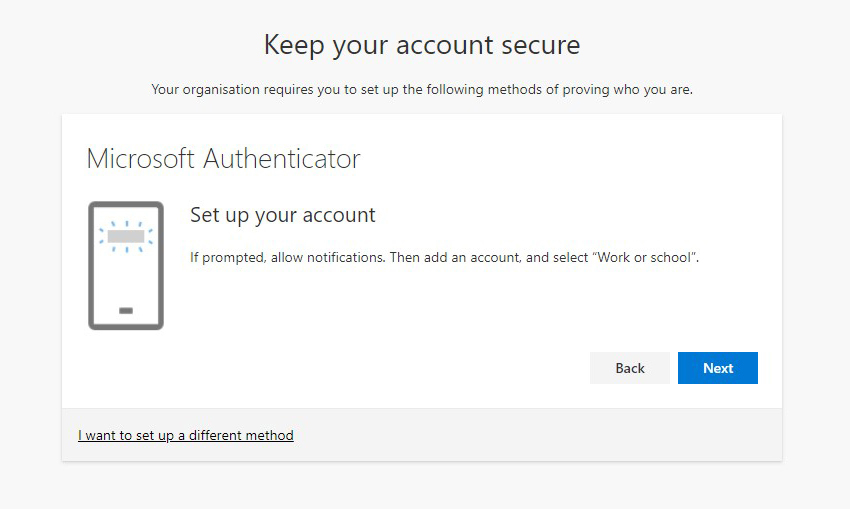The height and width of the screenshot is (509, 850).
Task: Click the notification banner on the phone graphic
Action: pos(126,237)
